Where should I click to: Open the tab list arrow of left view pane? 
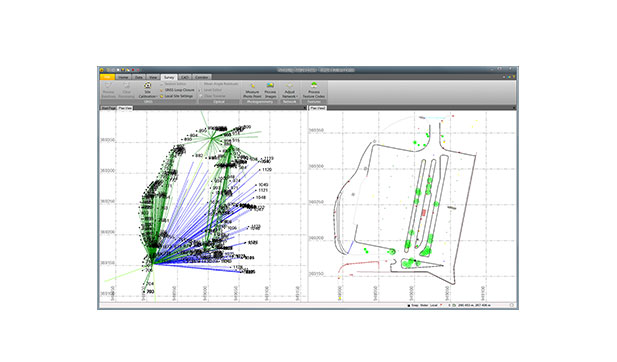click(304, 108)
